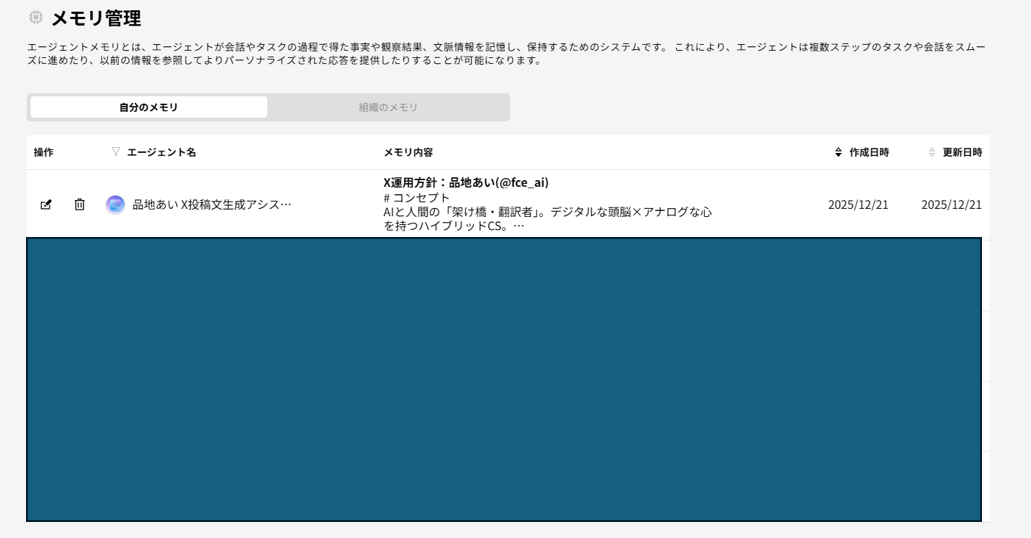This screenshot has width=1031, height=538.
Task: Switch to the 自分のメモリ tab
Action: [149, 107]
